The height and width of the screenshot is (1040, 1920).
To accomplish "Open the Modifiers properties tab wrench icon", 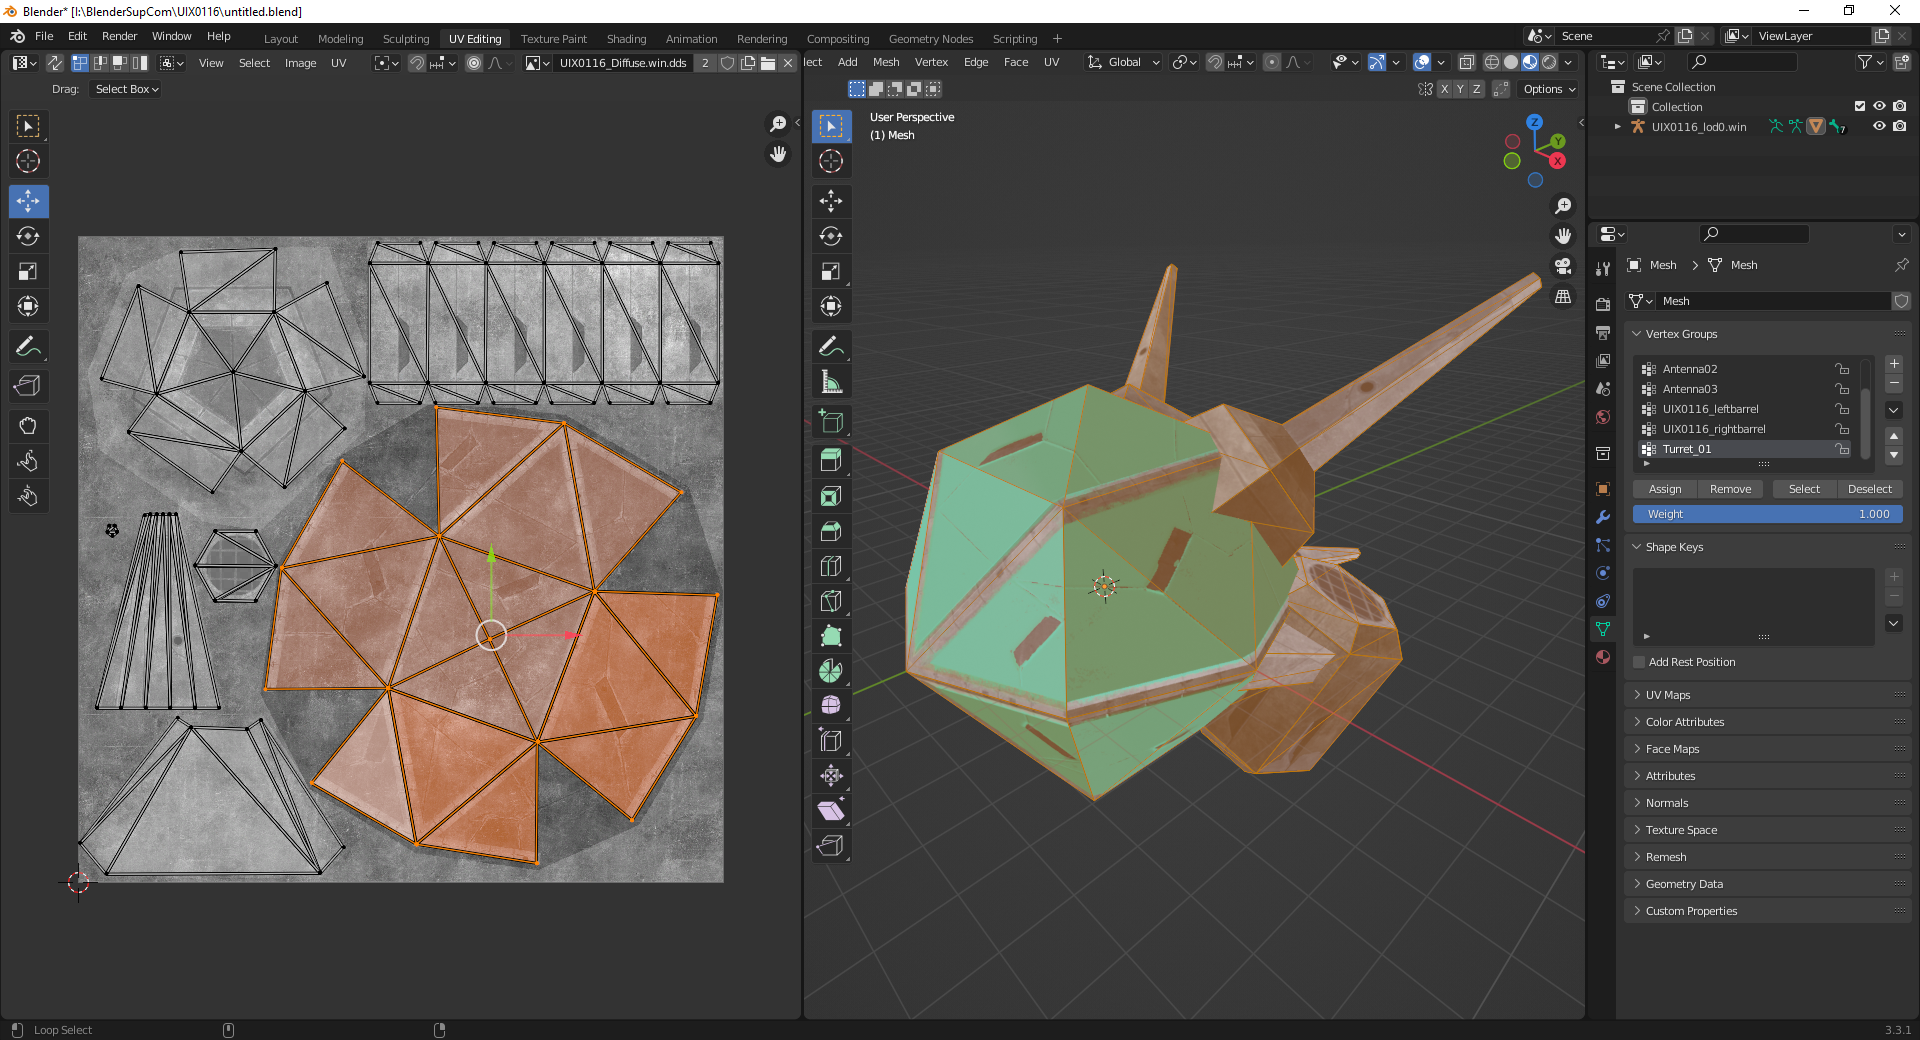I will point(1603,517).
